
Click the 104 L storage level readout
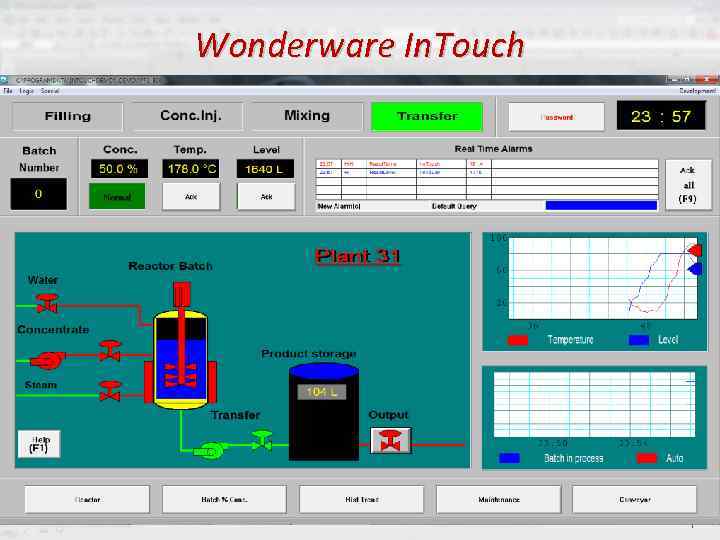(321, 392)
